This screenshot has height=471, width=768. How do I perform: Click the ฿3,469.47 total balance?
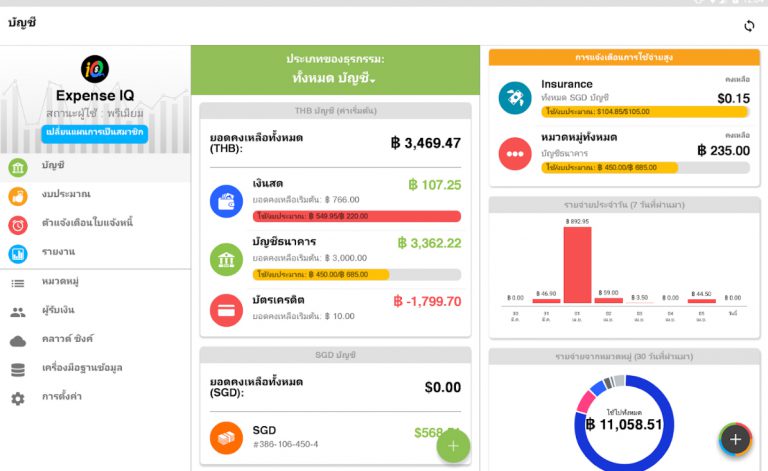point(426,143)
